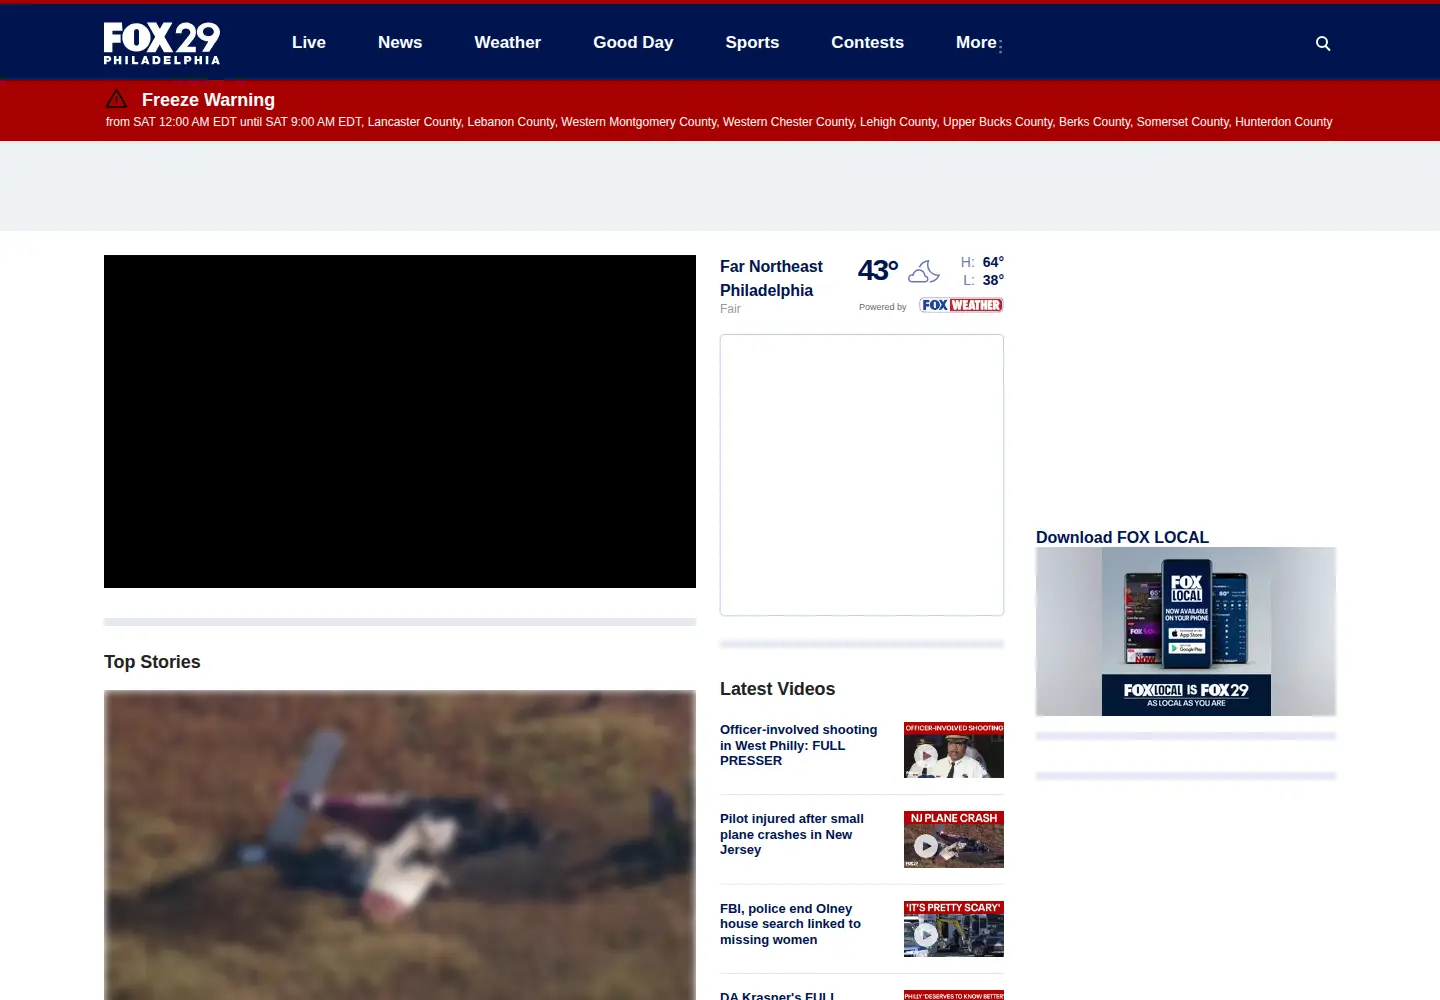1440x1000 pixels.
Task: Click the low temperature 38° value
Action: pyautogui.click(x=993, y=280)
